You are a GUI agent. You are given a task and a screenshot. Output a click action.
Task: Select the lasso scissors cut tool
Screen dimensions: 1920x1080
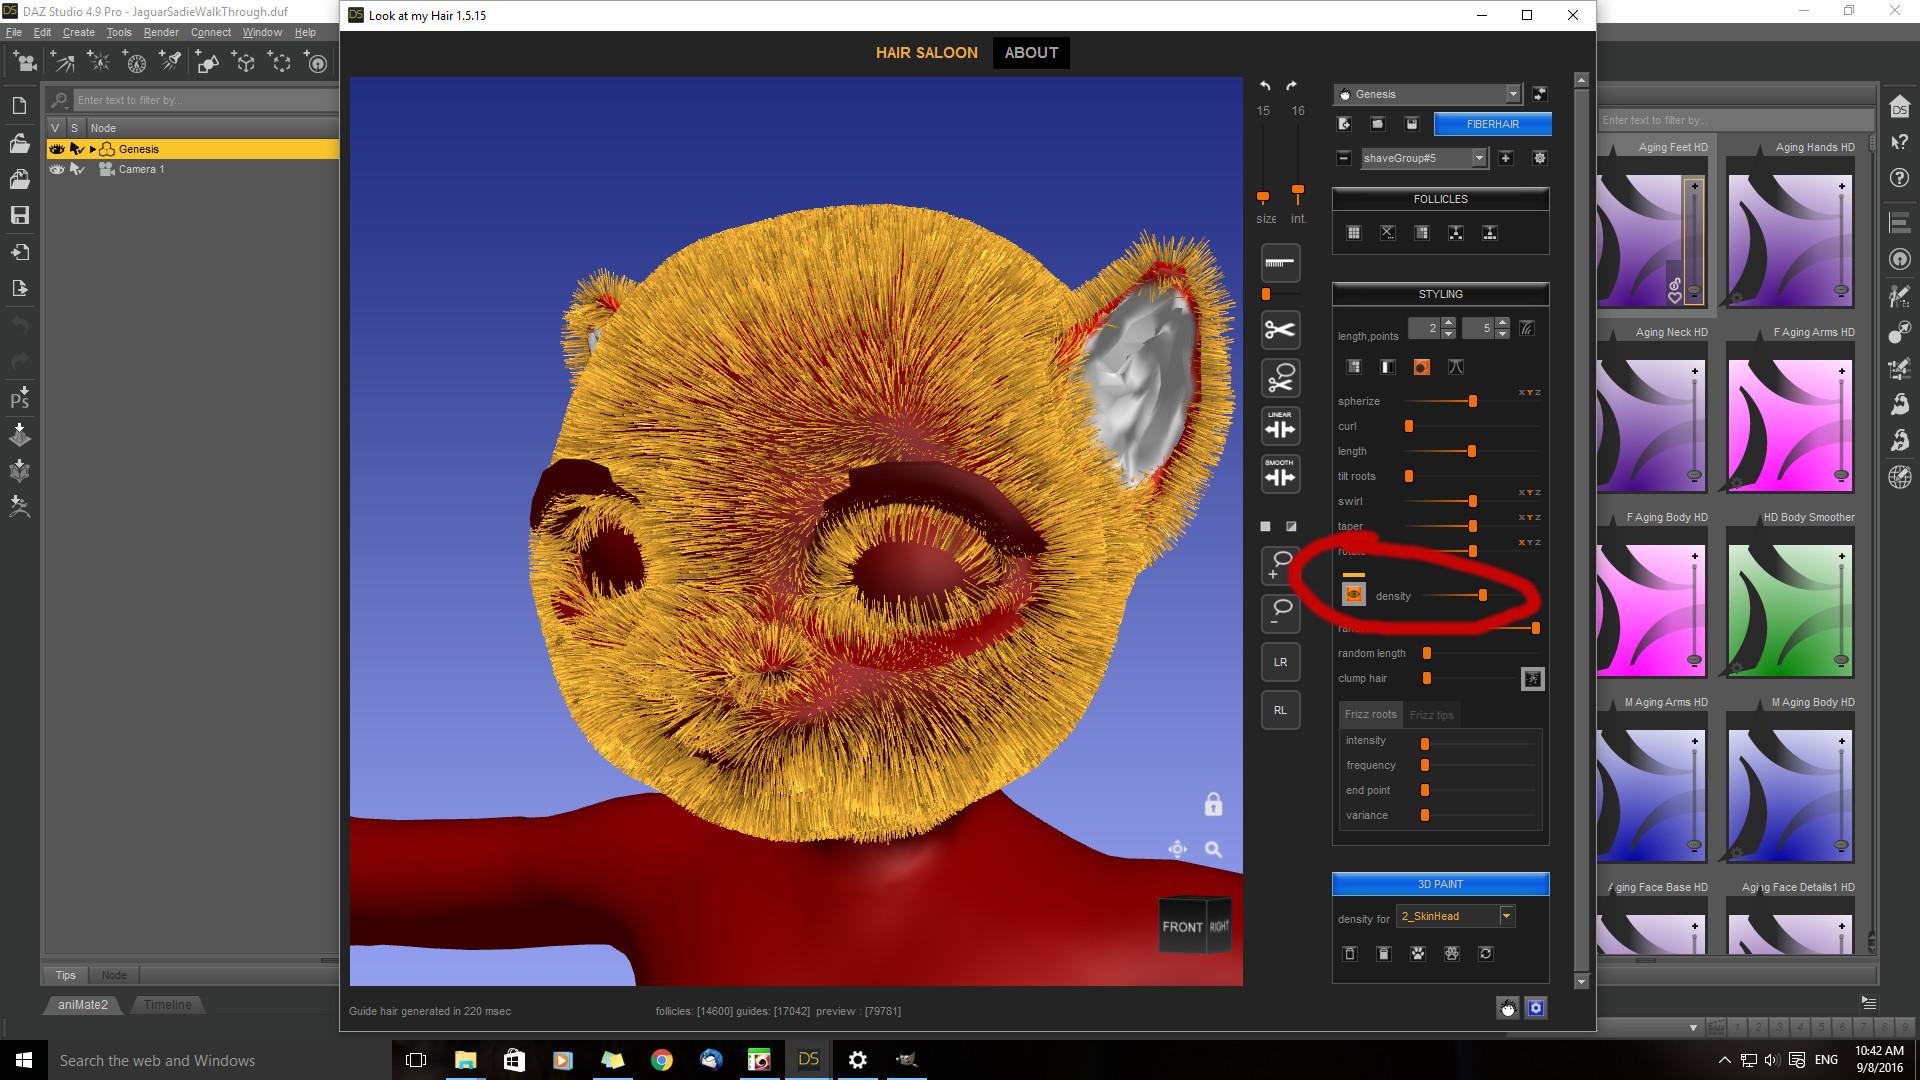[x=1280, y=379]
